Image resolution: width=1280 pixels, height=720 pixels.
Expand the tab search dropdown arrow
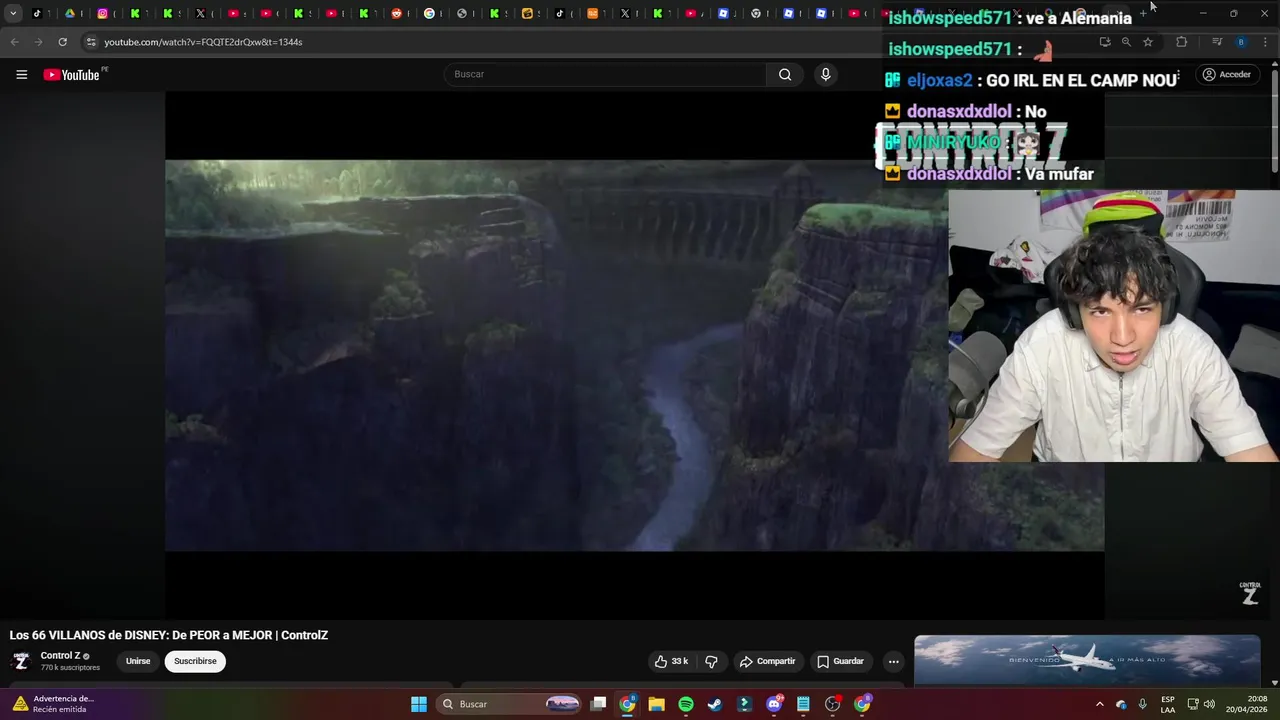(13, 13)
